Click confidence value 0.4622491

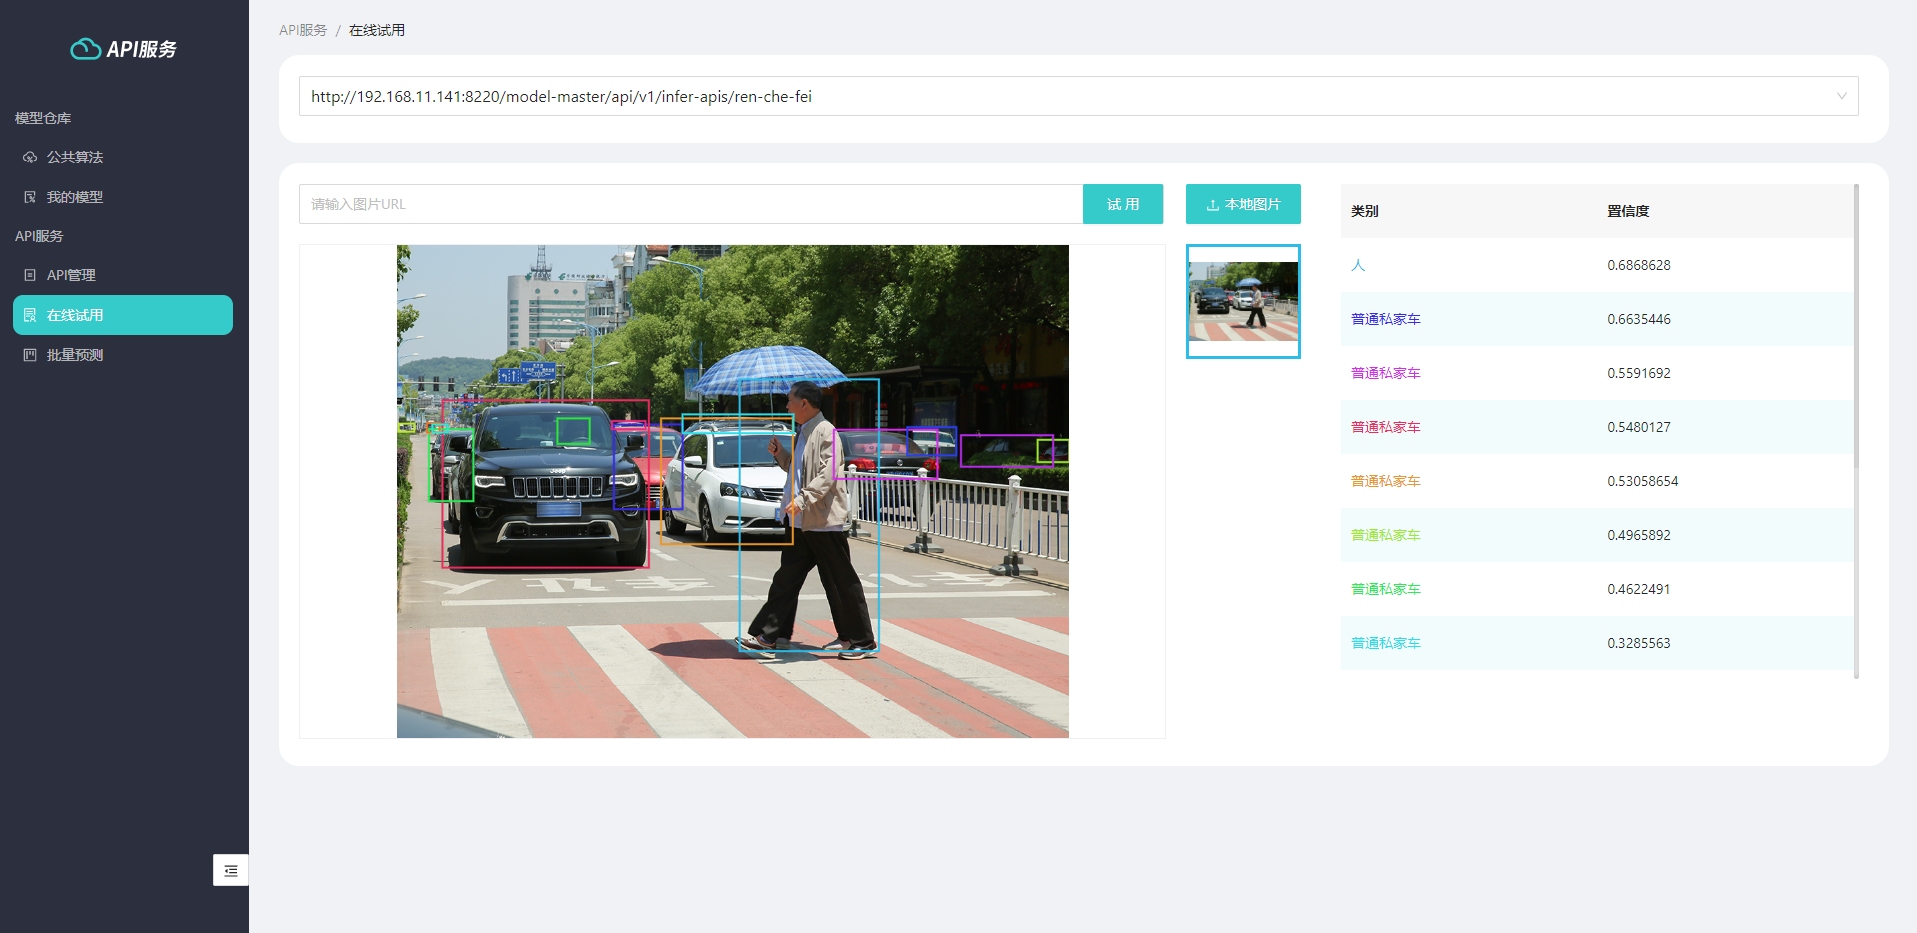point(1639,589)
